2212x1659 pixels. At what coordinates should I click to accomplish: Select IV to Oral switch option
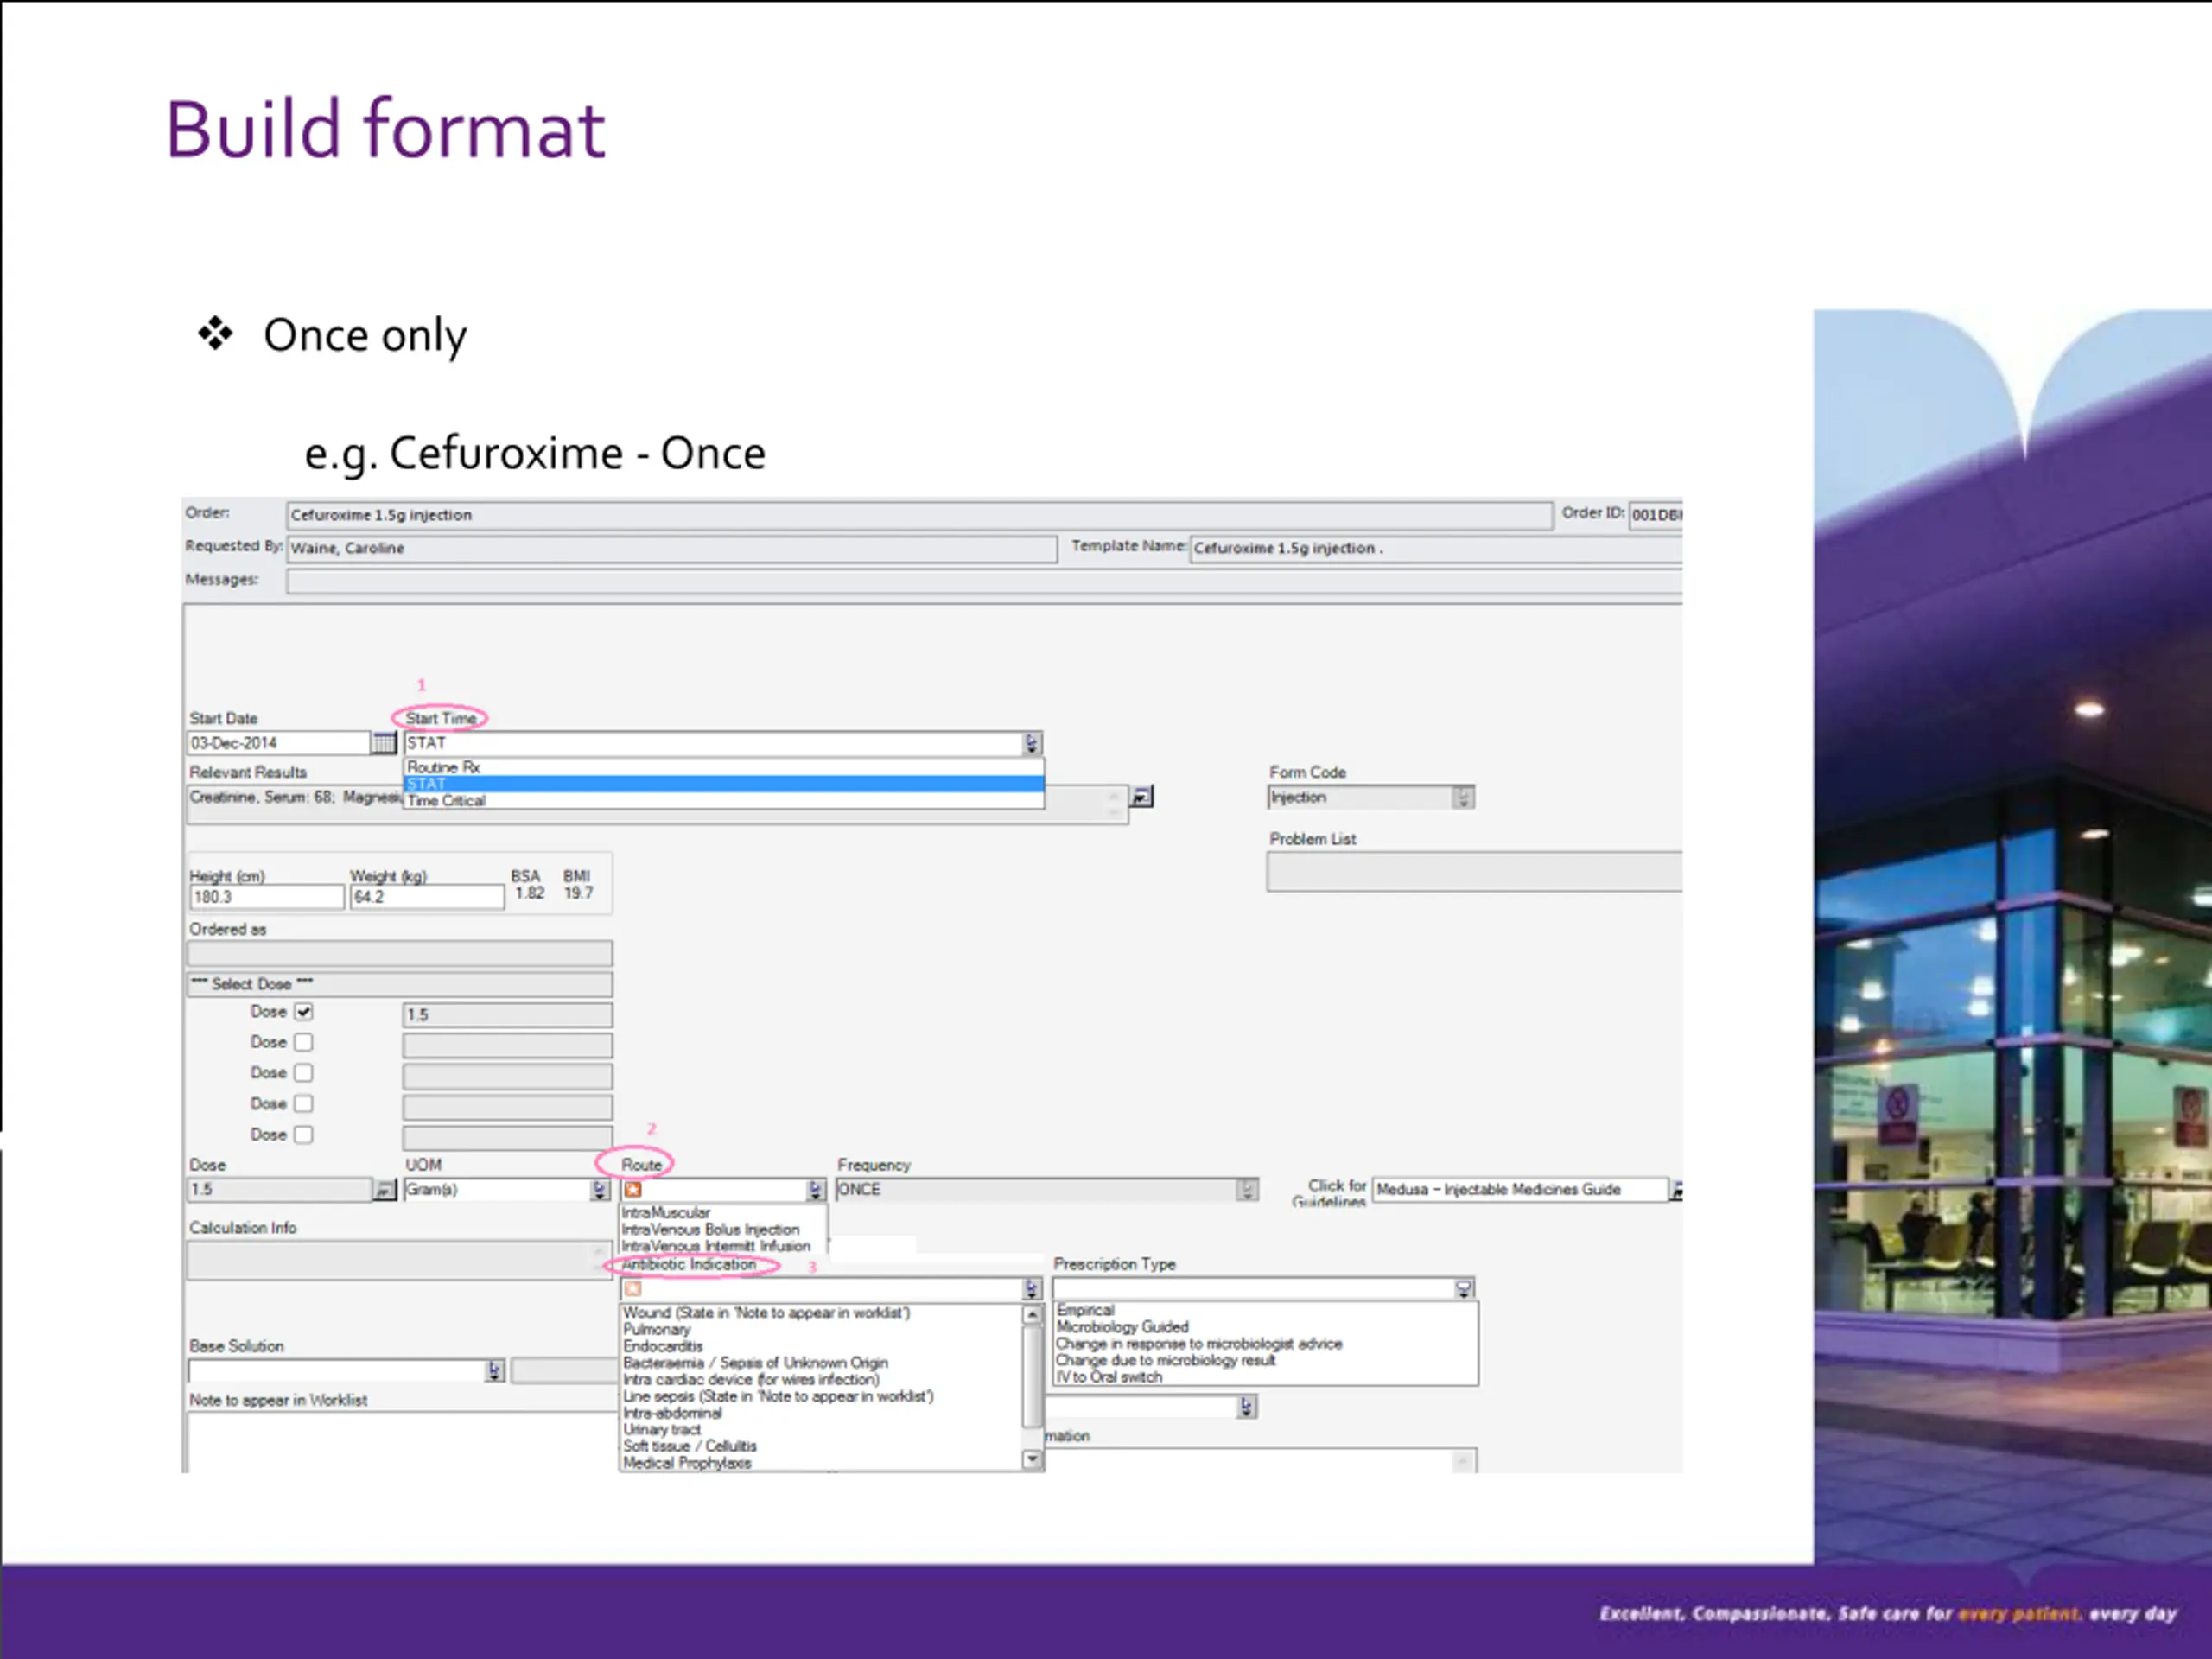tap(1265, 1377)
